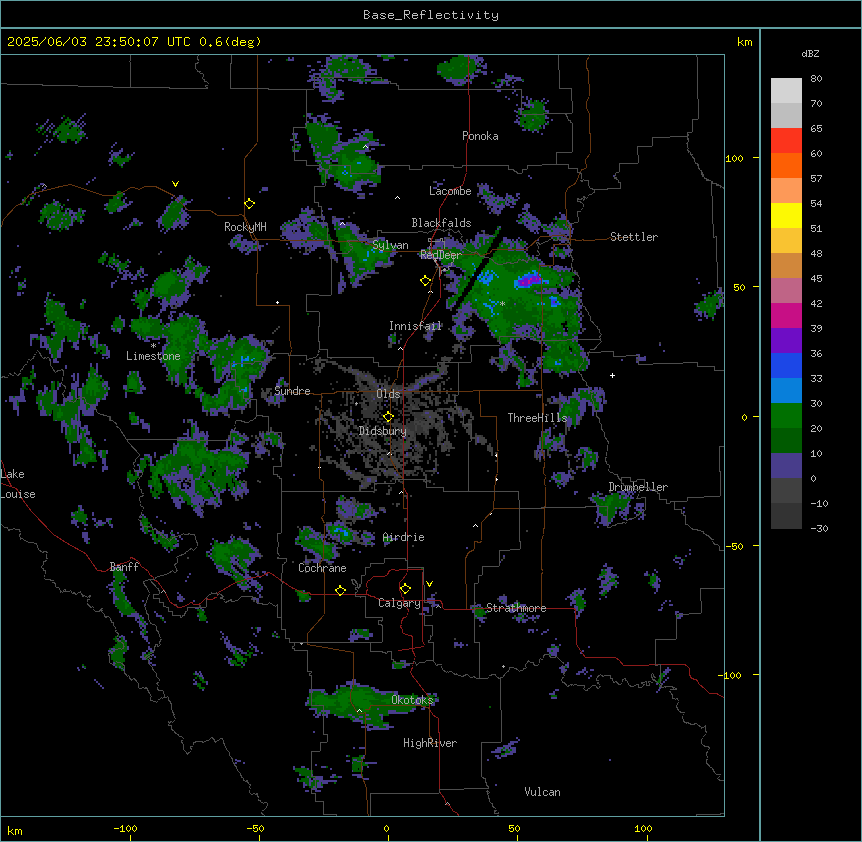
Task: Click the yellow radar site marker near Olds
Action: (x=388, y=417)
